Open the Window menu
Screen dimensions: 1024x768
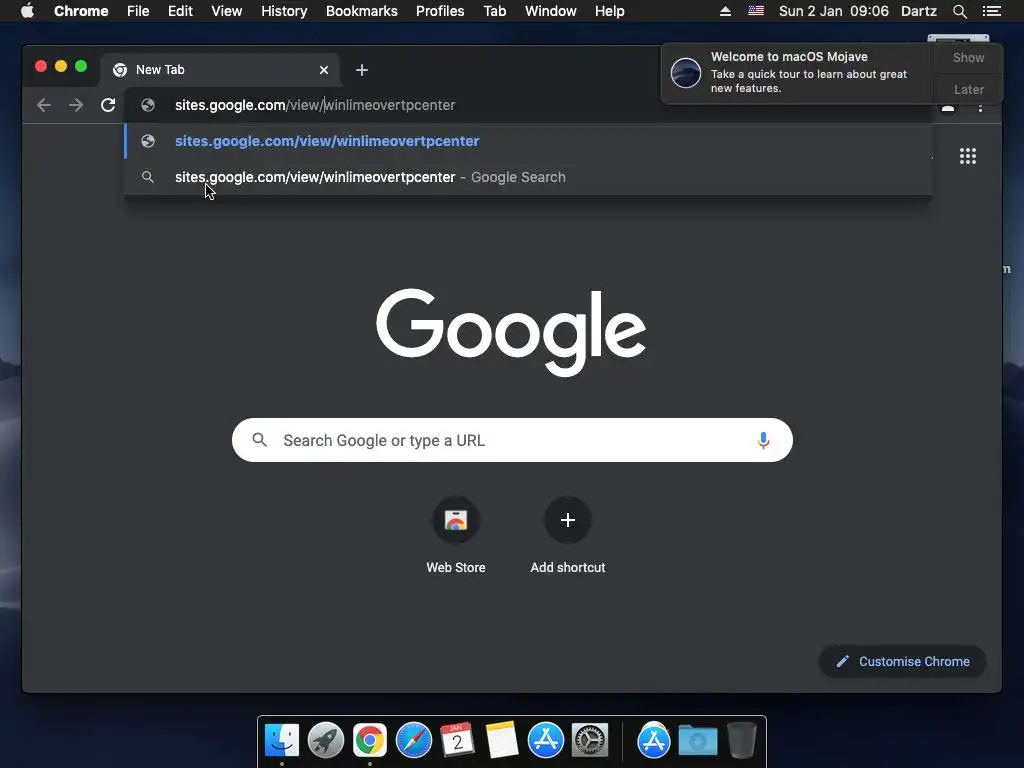551,11
